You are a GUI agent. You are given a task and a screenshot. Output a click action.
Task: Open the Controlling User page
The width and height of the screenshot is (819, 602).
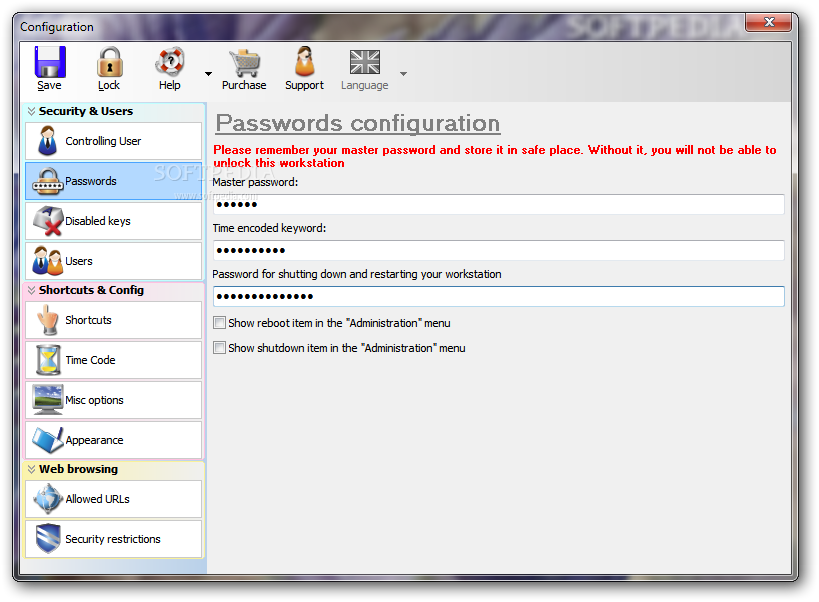113,141
